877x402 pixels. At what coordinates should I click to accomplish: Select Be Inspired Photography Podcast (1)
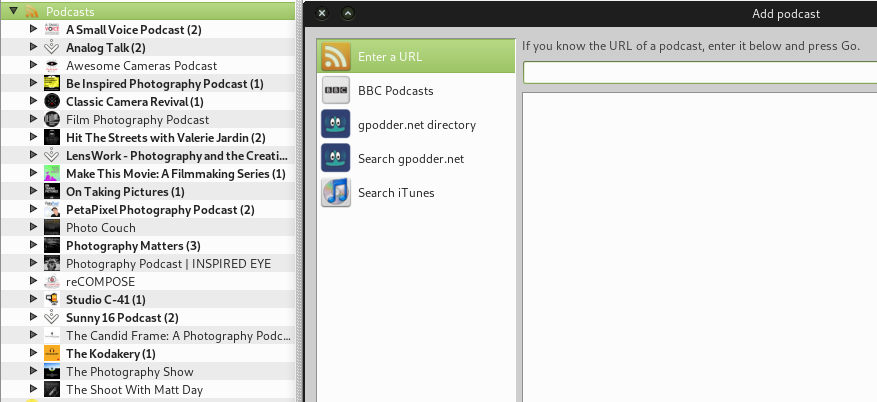pos(164,84)
